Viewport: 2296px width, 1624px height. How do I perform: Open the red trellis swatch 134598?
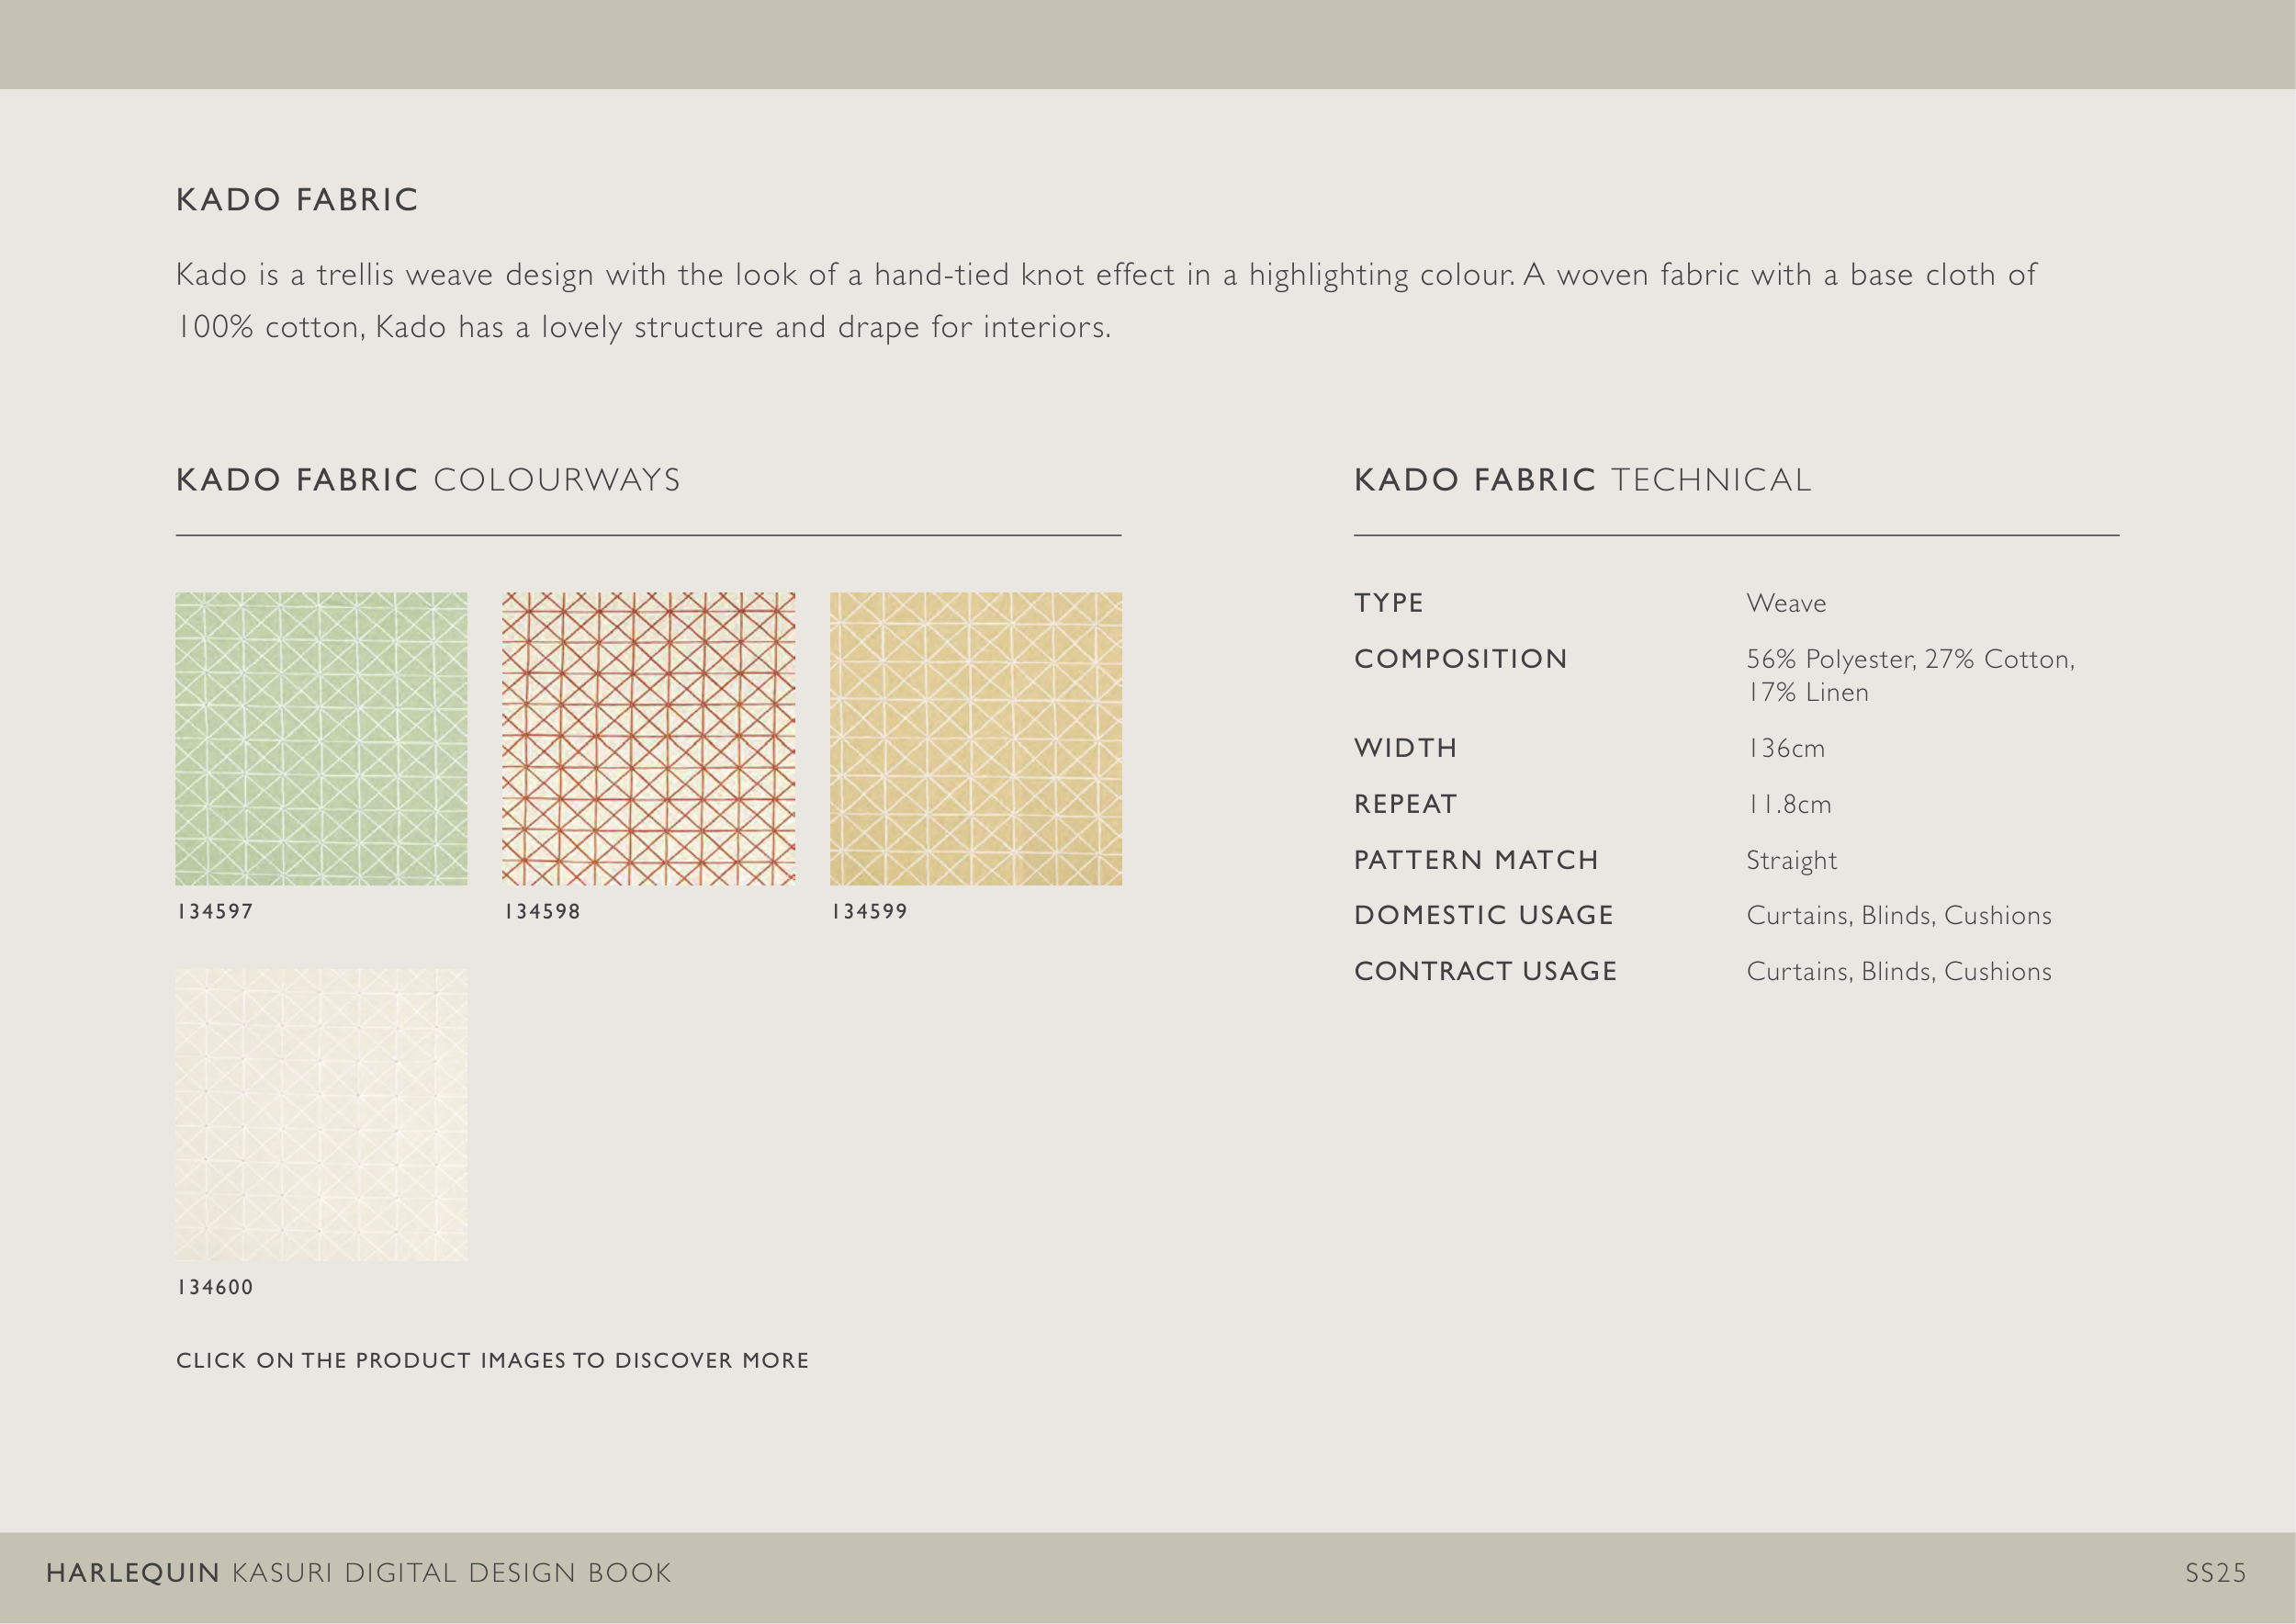point(648,738)
